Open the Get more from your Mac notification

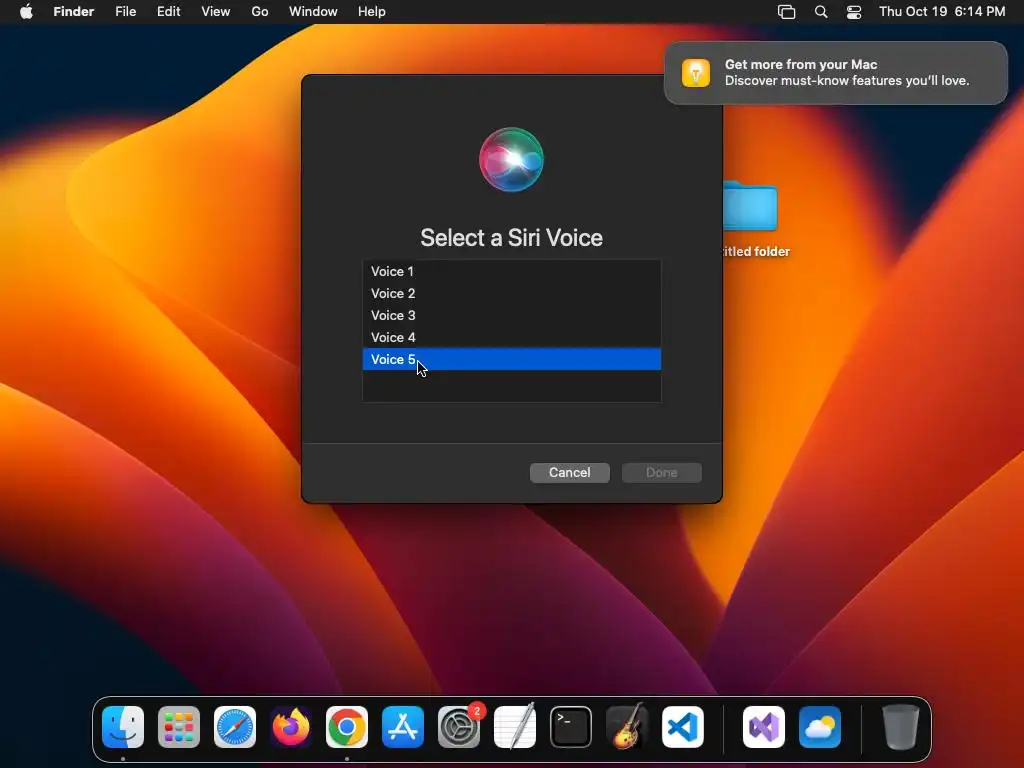tap(836, 72)
